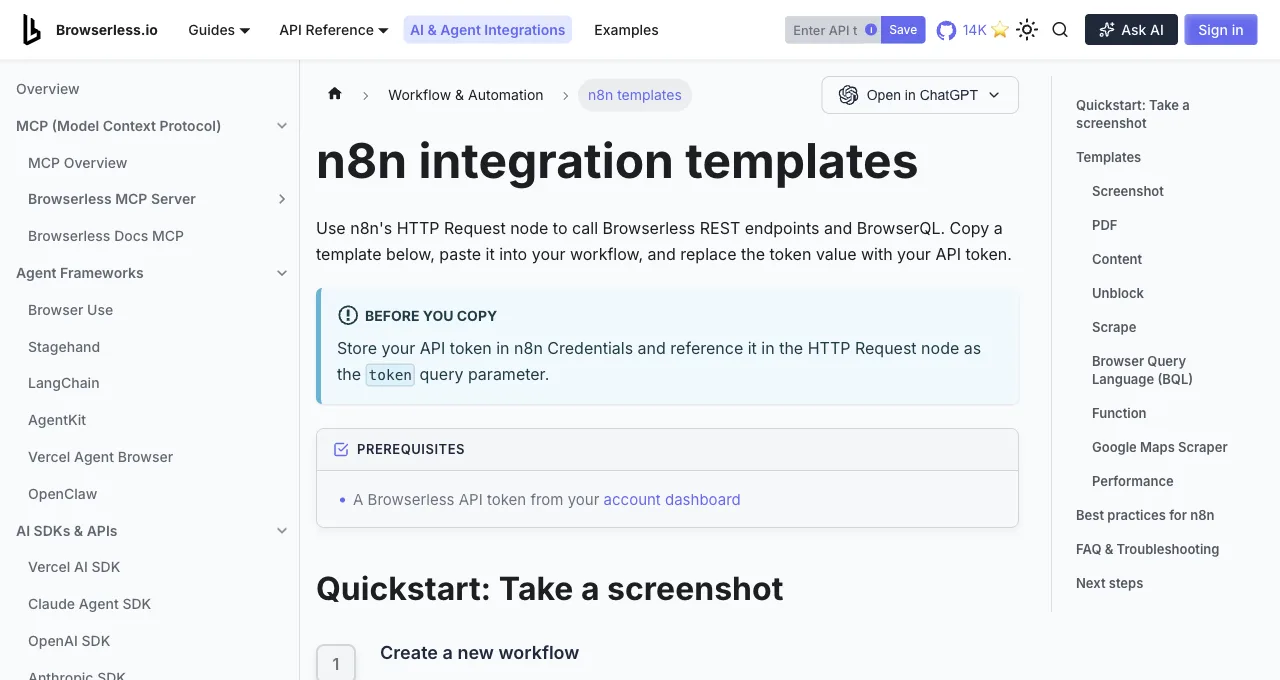
Task: Click Workflow & Automation breadcrumb
Action: pos(466,95)
